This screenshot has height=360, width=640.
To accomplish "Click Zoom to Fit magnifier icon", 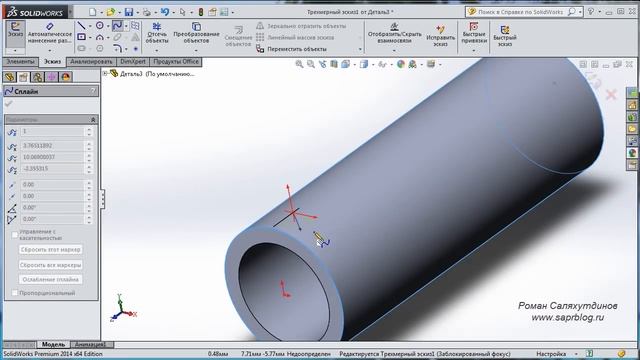I will 299,64.
